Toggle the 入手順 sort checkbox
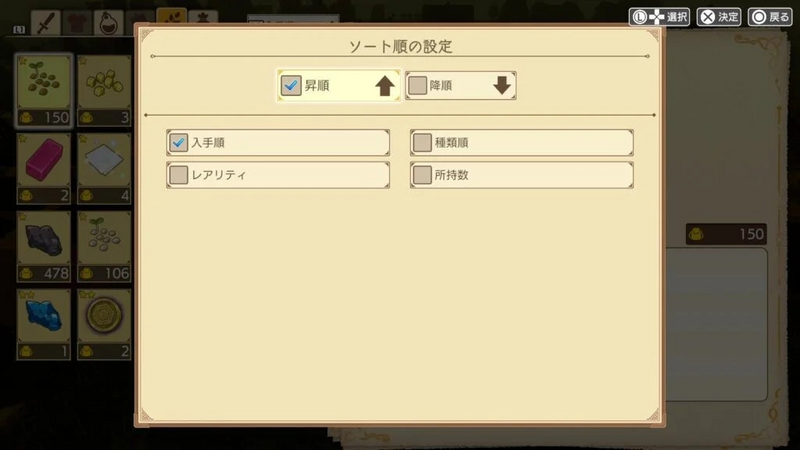Viewport: 800px width, 450px height. click(x=178, y=142)
